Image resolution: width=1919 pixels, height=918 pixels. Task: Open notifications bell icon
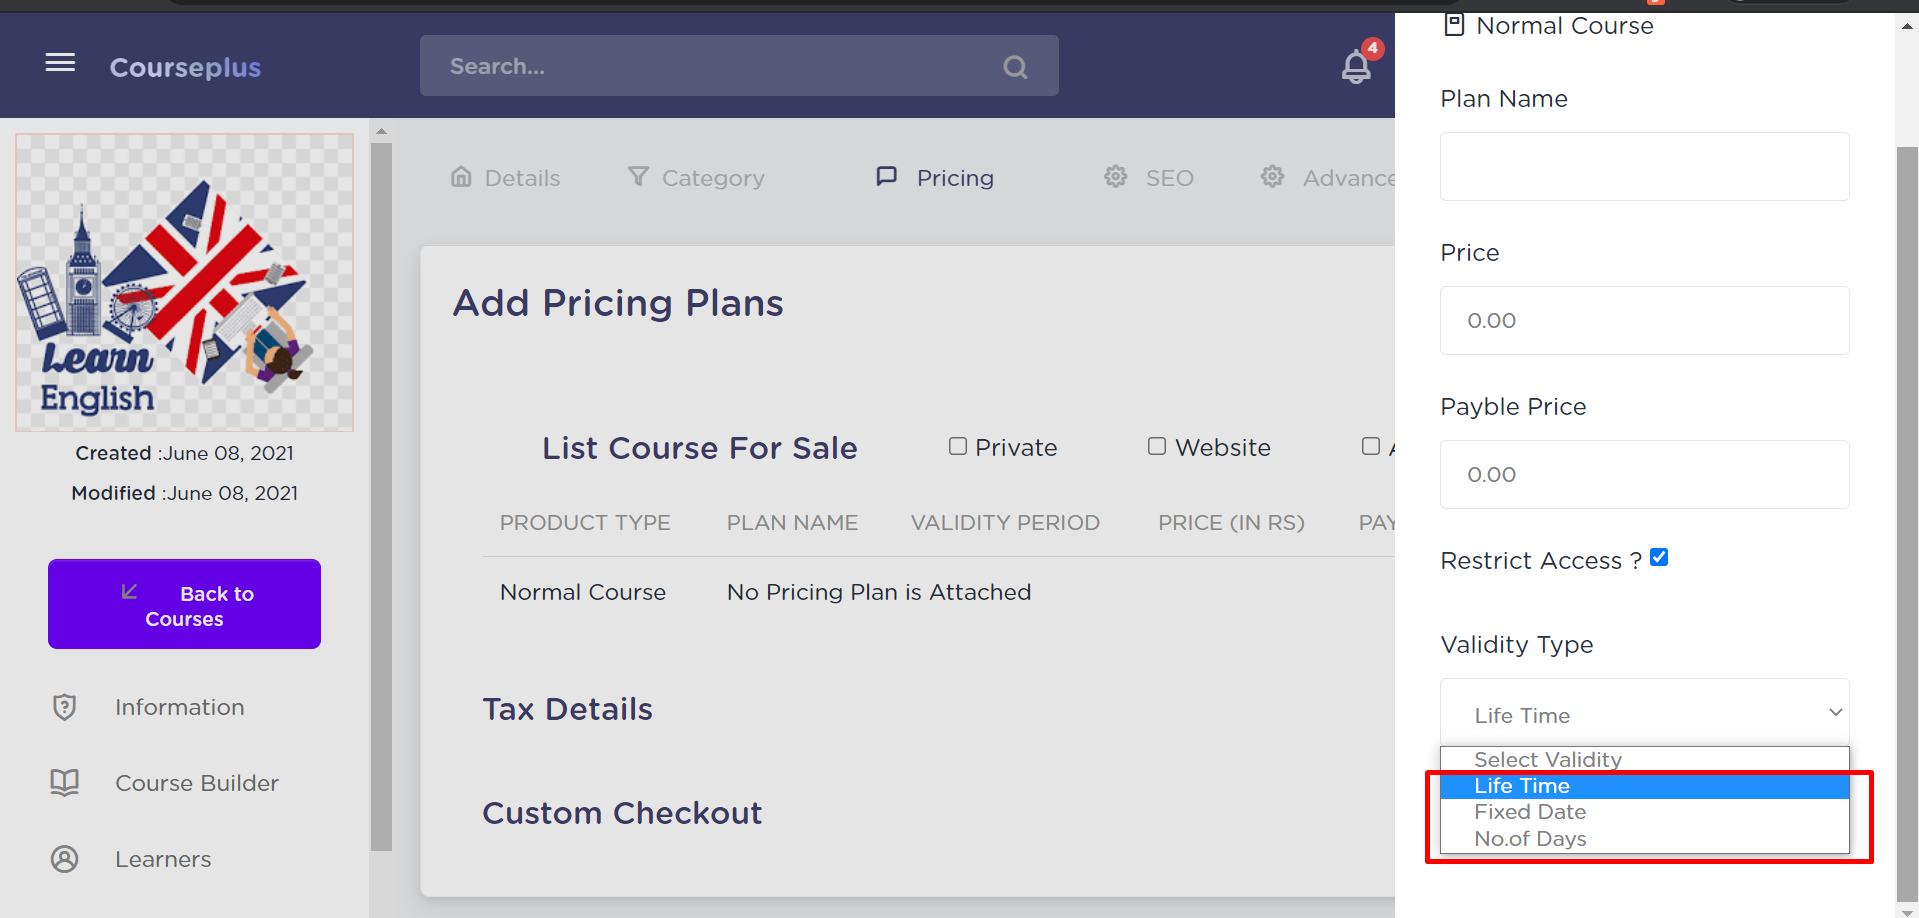1356,67
